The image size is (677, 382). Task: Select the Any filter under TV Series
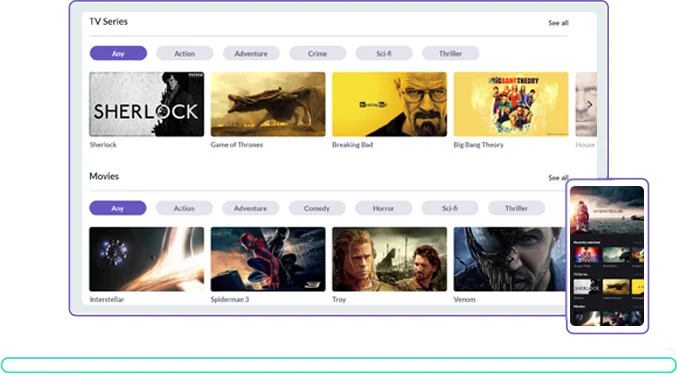click(118, 54)
